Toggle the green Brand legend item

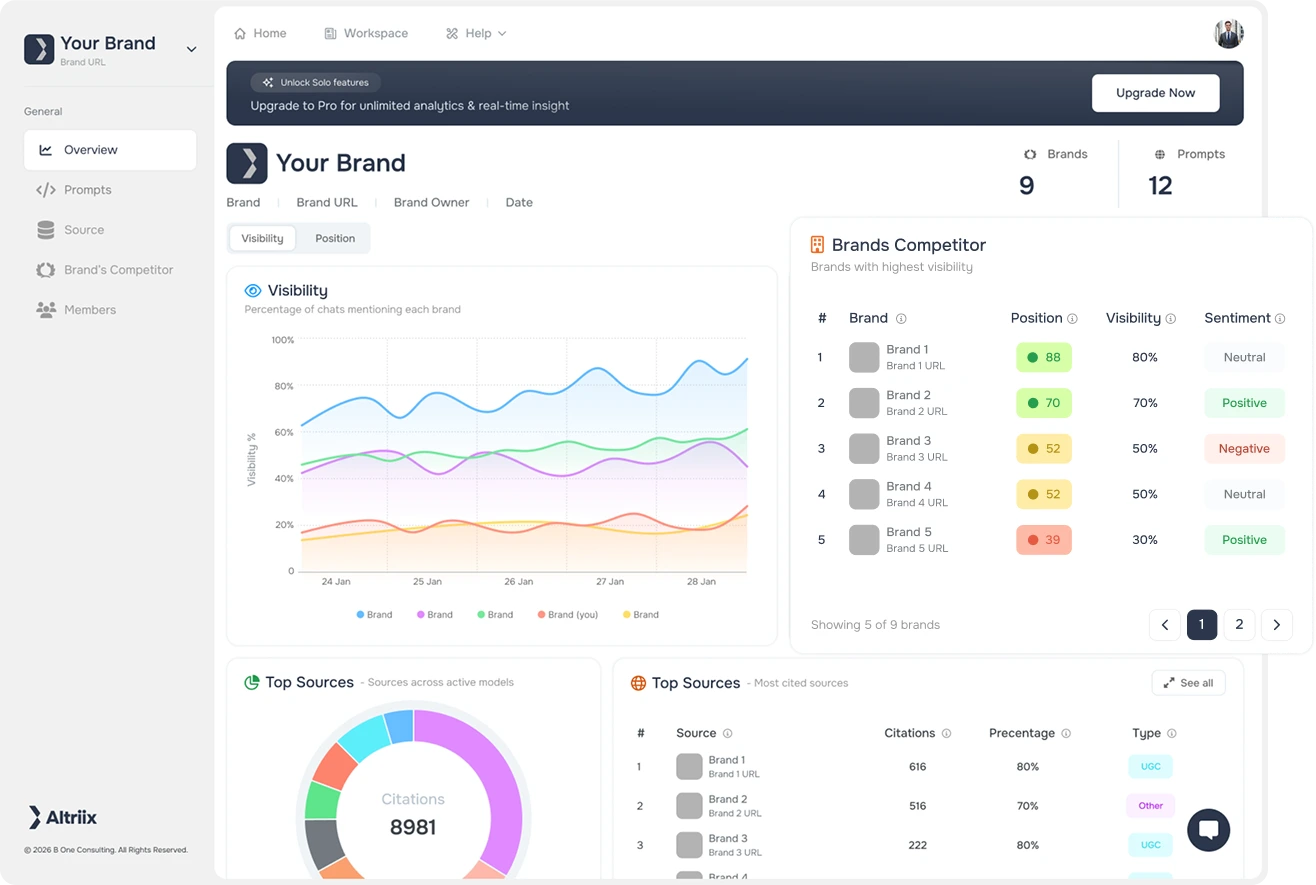[x=495, y=615]
